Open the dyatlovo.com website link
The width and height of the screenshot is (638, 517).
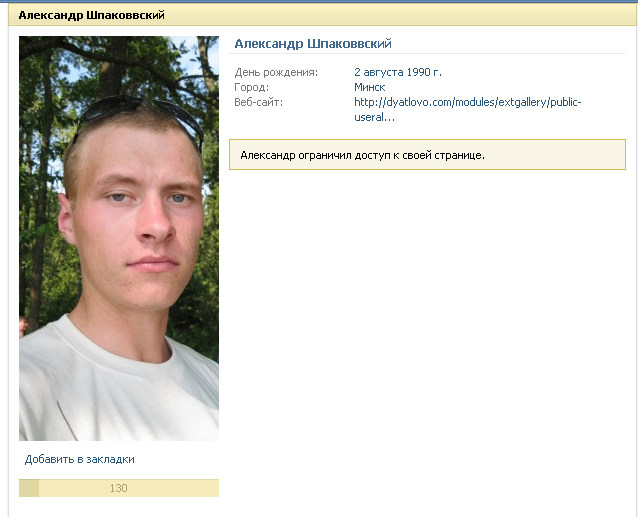coord(468,109)
